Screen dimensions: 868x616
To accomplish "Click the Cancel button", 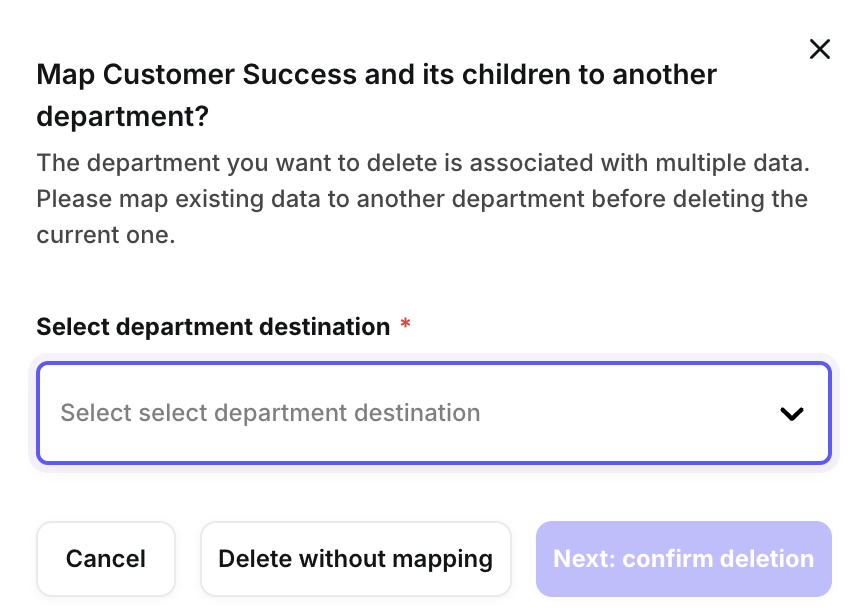I will (106, 559).
